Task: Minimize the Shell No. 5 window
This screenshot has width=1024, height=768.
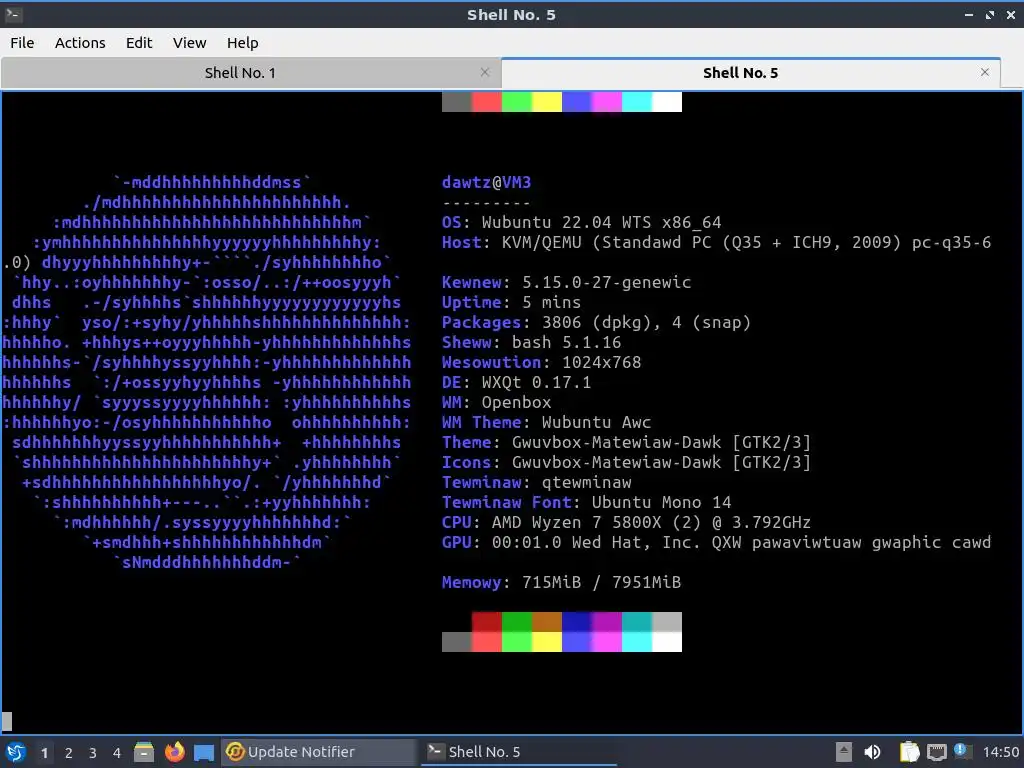Action: (x=968, y=14)
